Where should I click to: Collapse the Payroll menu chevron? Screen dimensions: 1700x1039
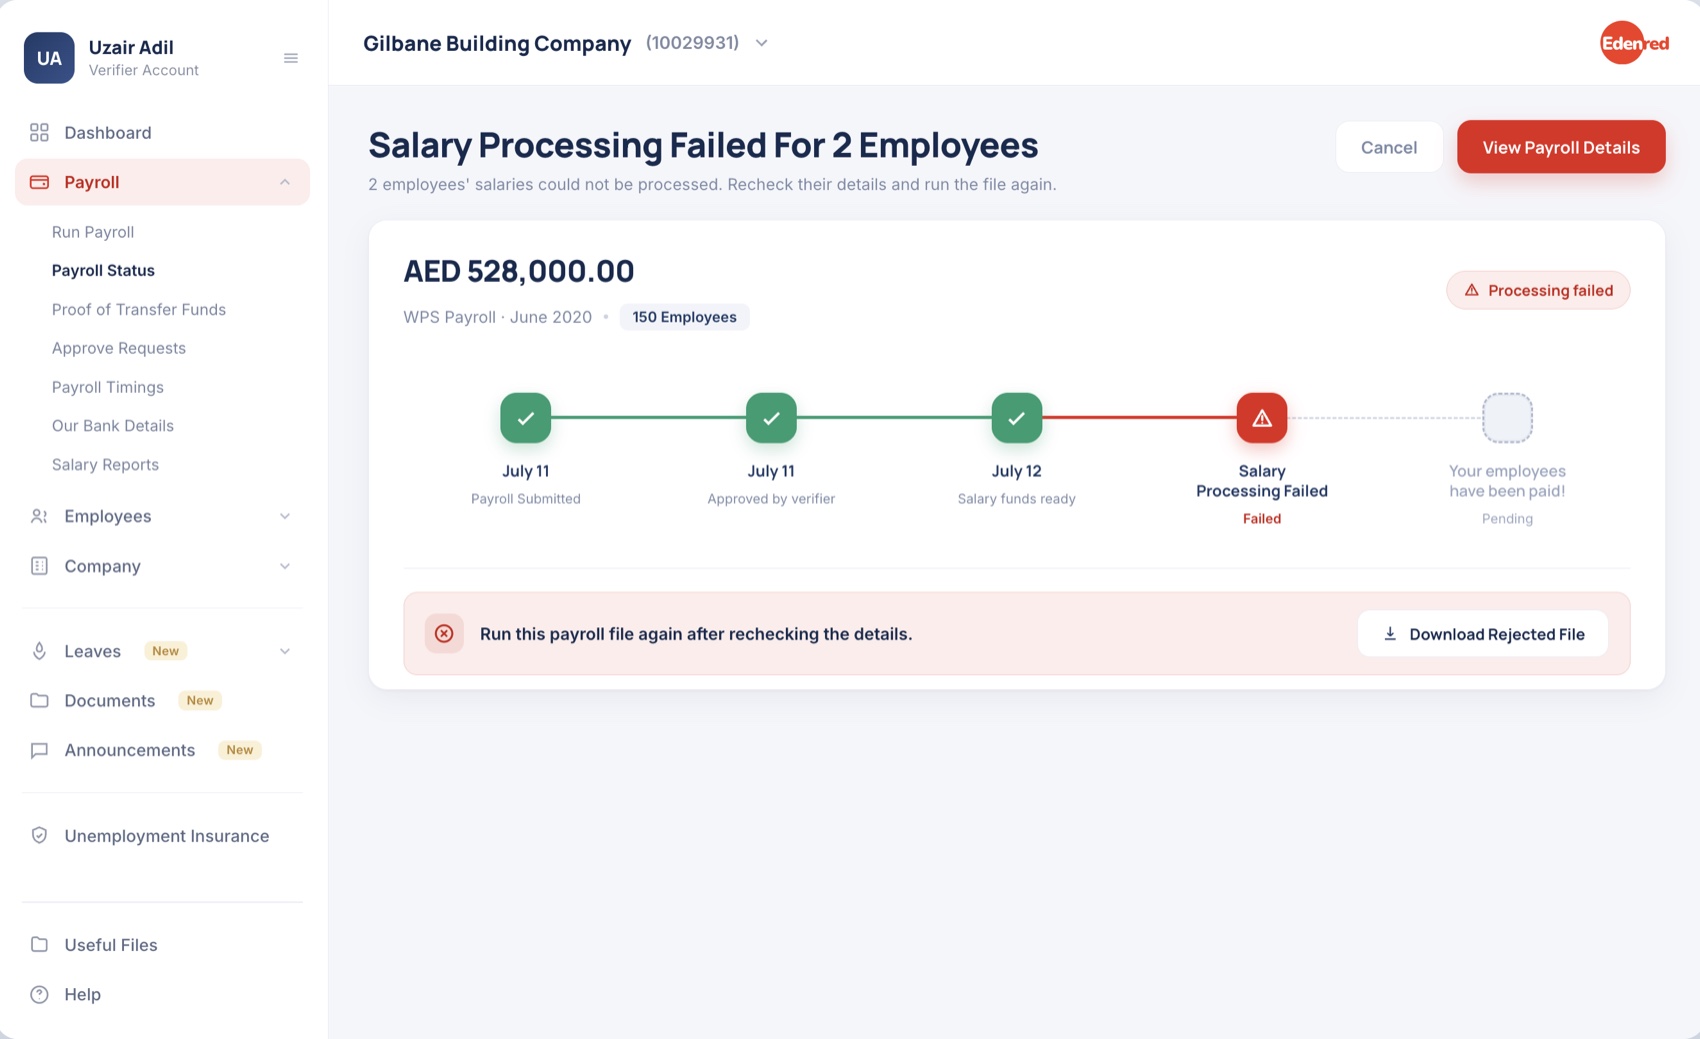pyautogui.click(x=285, y=182)
